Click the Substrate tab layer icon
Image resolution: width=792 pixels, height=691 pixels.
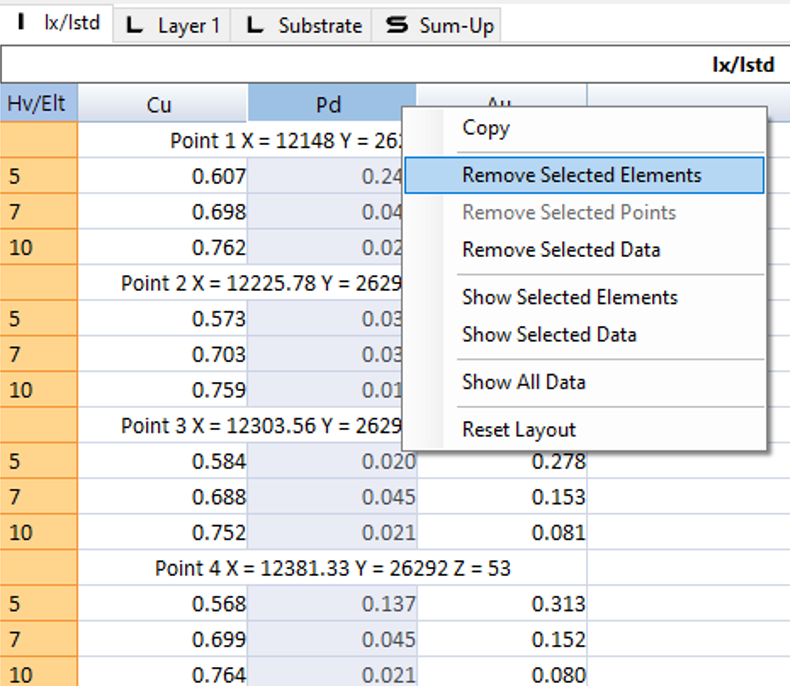[x=256, y=26]
